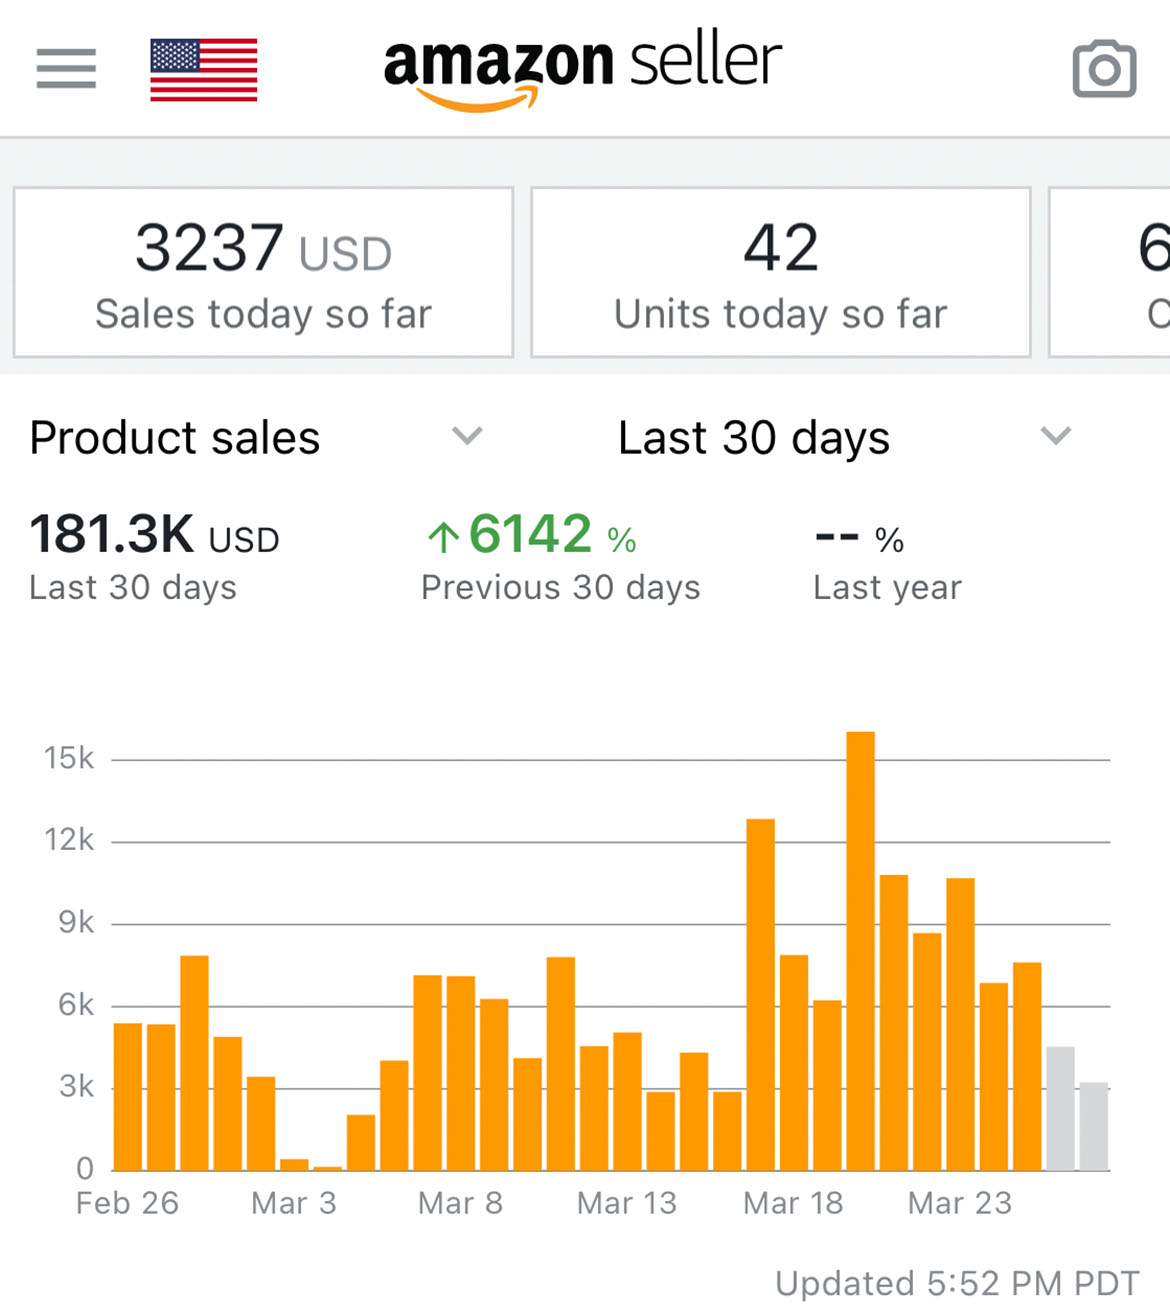Open the Units today so far card

(x=781, y=272)
